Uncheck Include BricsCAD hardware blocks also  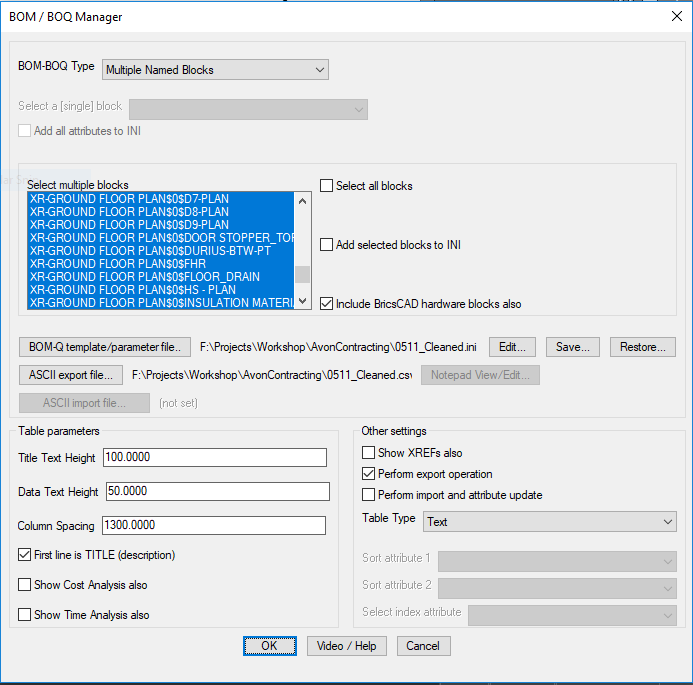[x=327, y=303]
